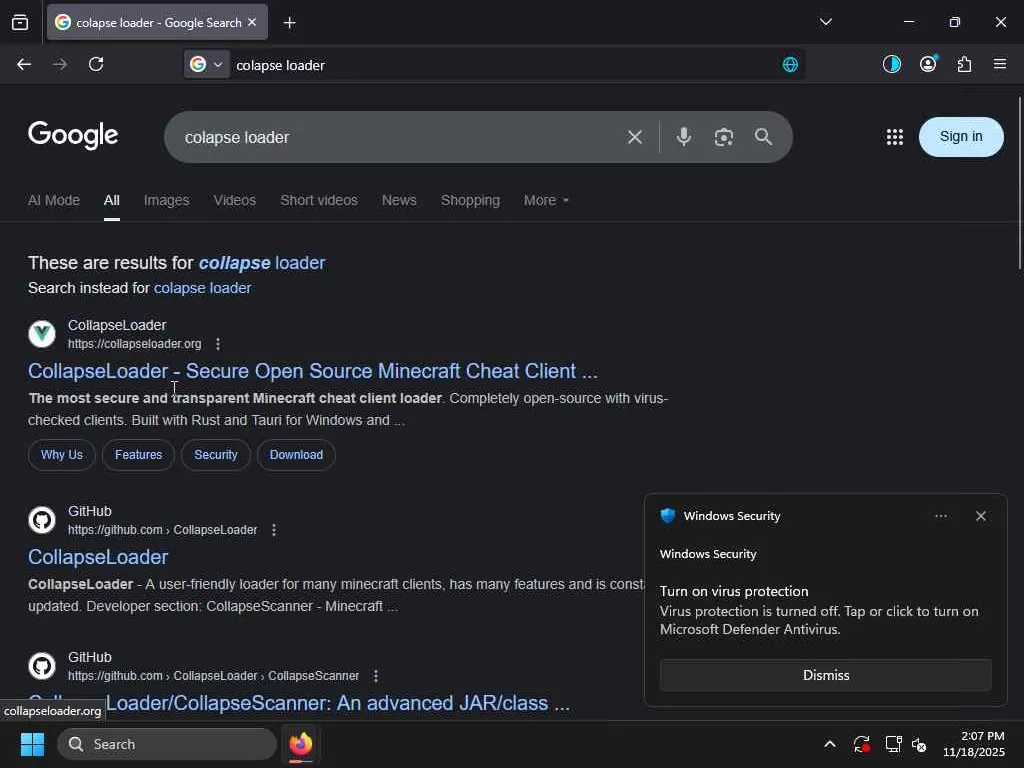This screenshot has height=768, width=1024.
Task: Switch to Images tab
Action: tap(167, 200)
